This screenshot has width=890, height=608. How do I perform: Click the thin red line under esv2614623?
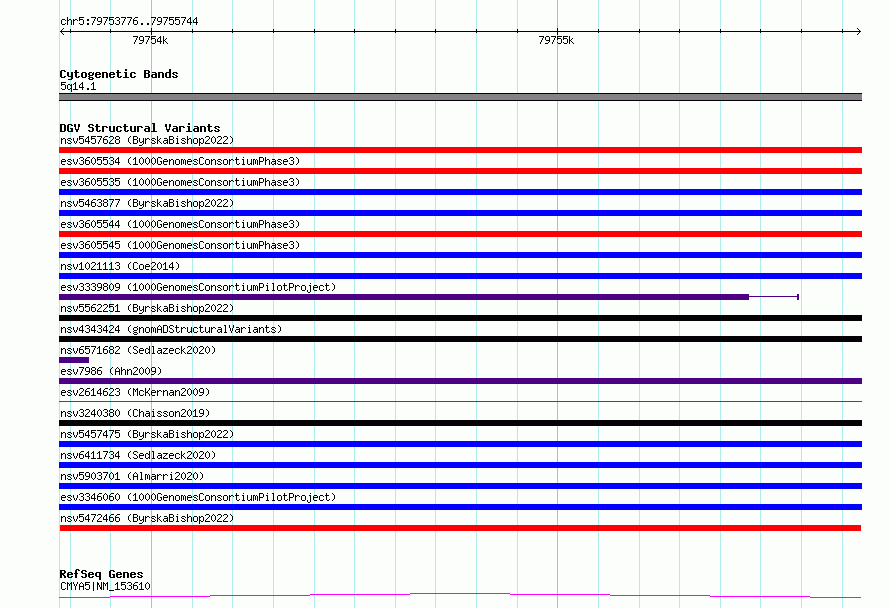(460, 401)
